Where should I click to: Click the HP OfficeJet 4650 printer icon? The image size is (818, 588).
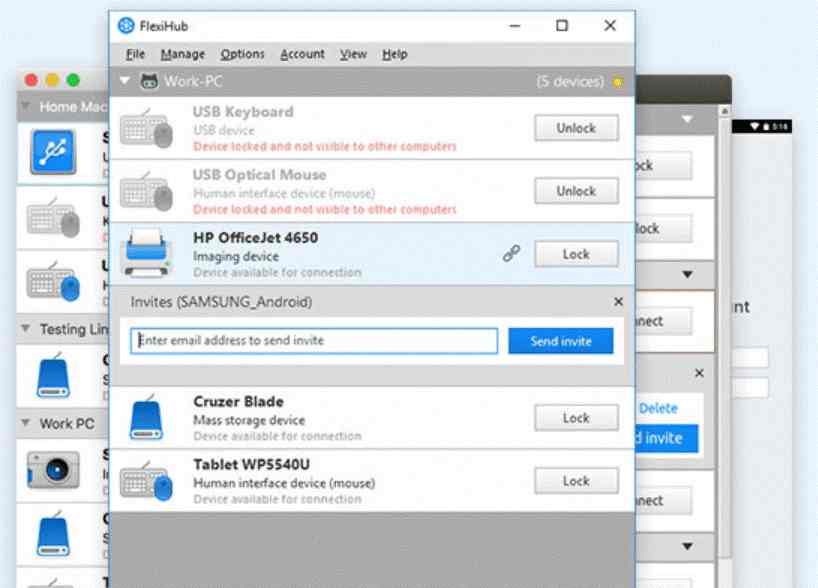(147, 253)
